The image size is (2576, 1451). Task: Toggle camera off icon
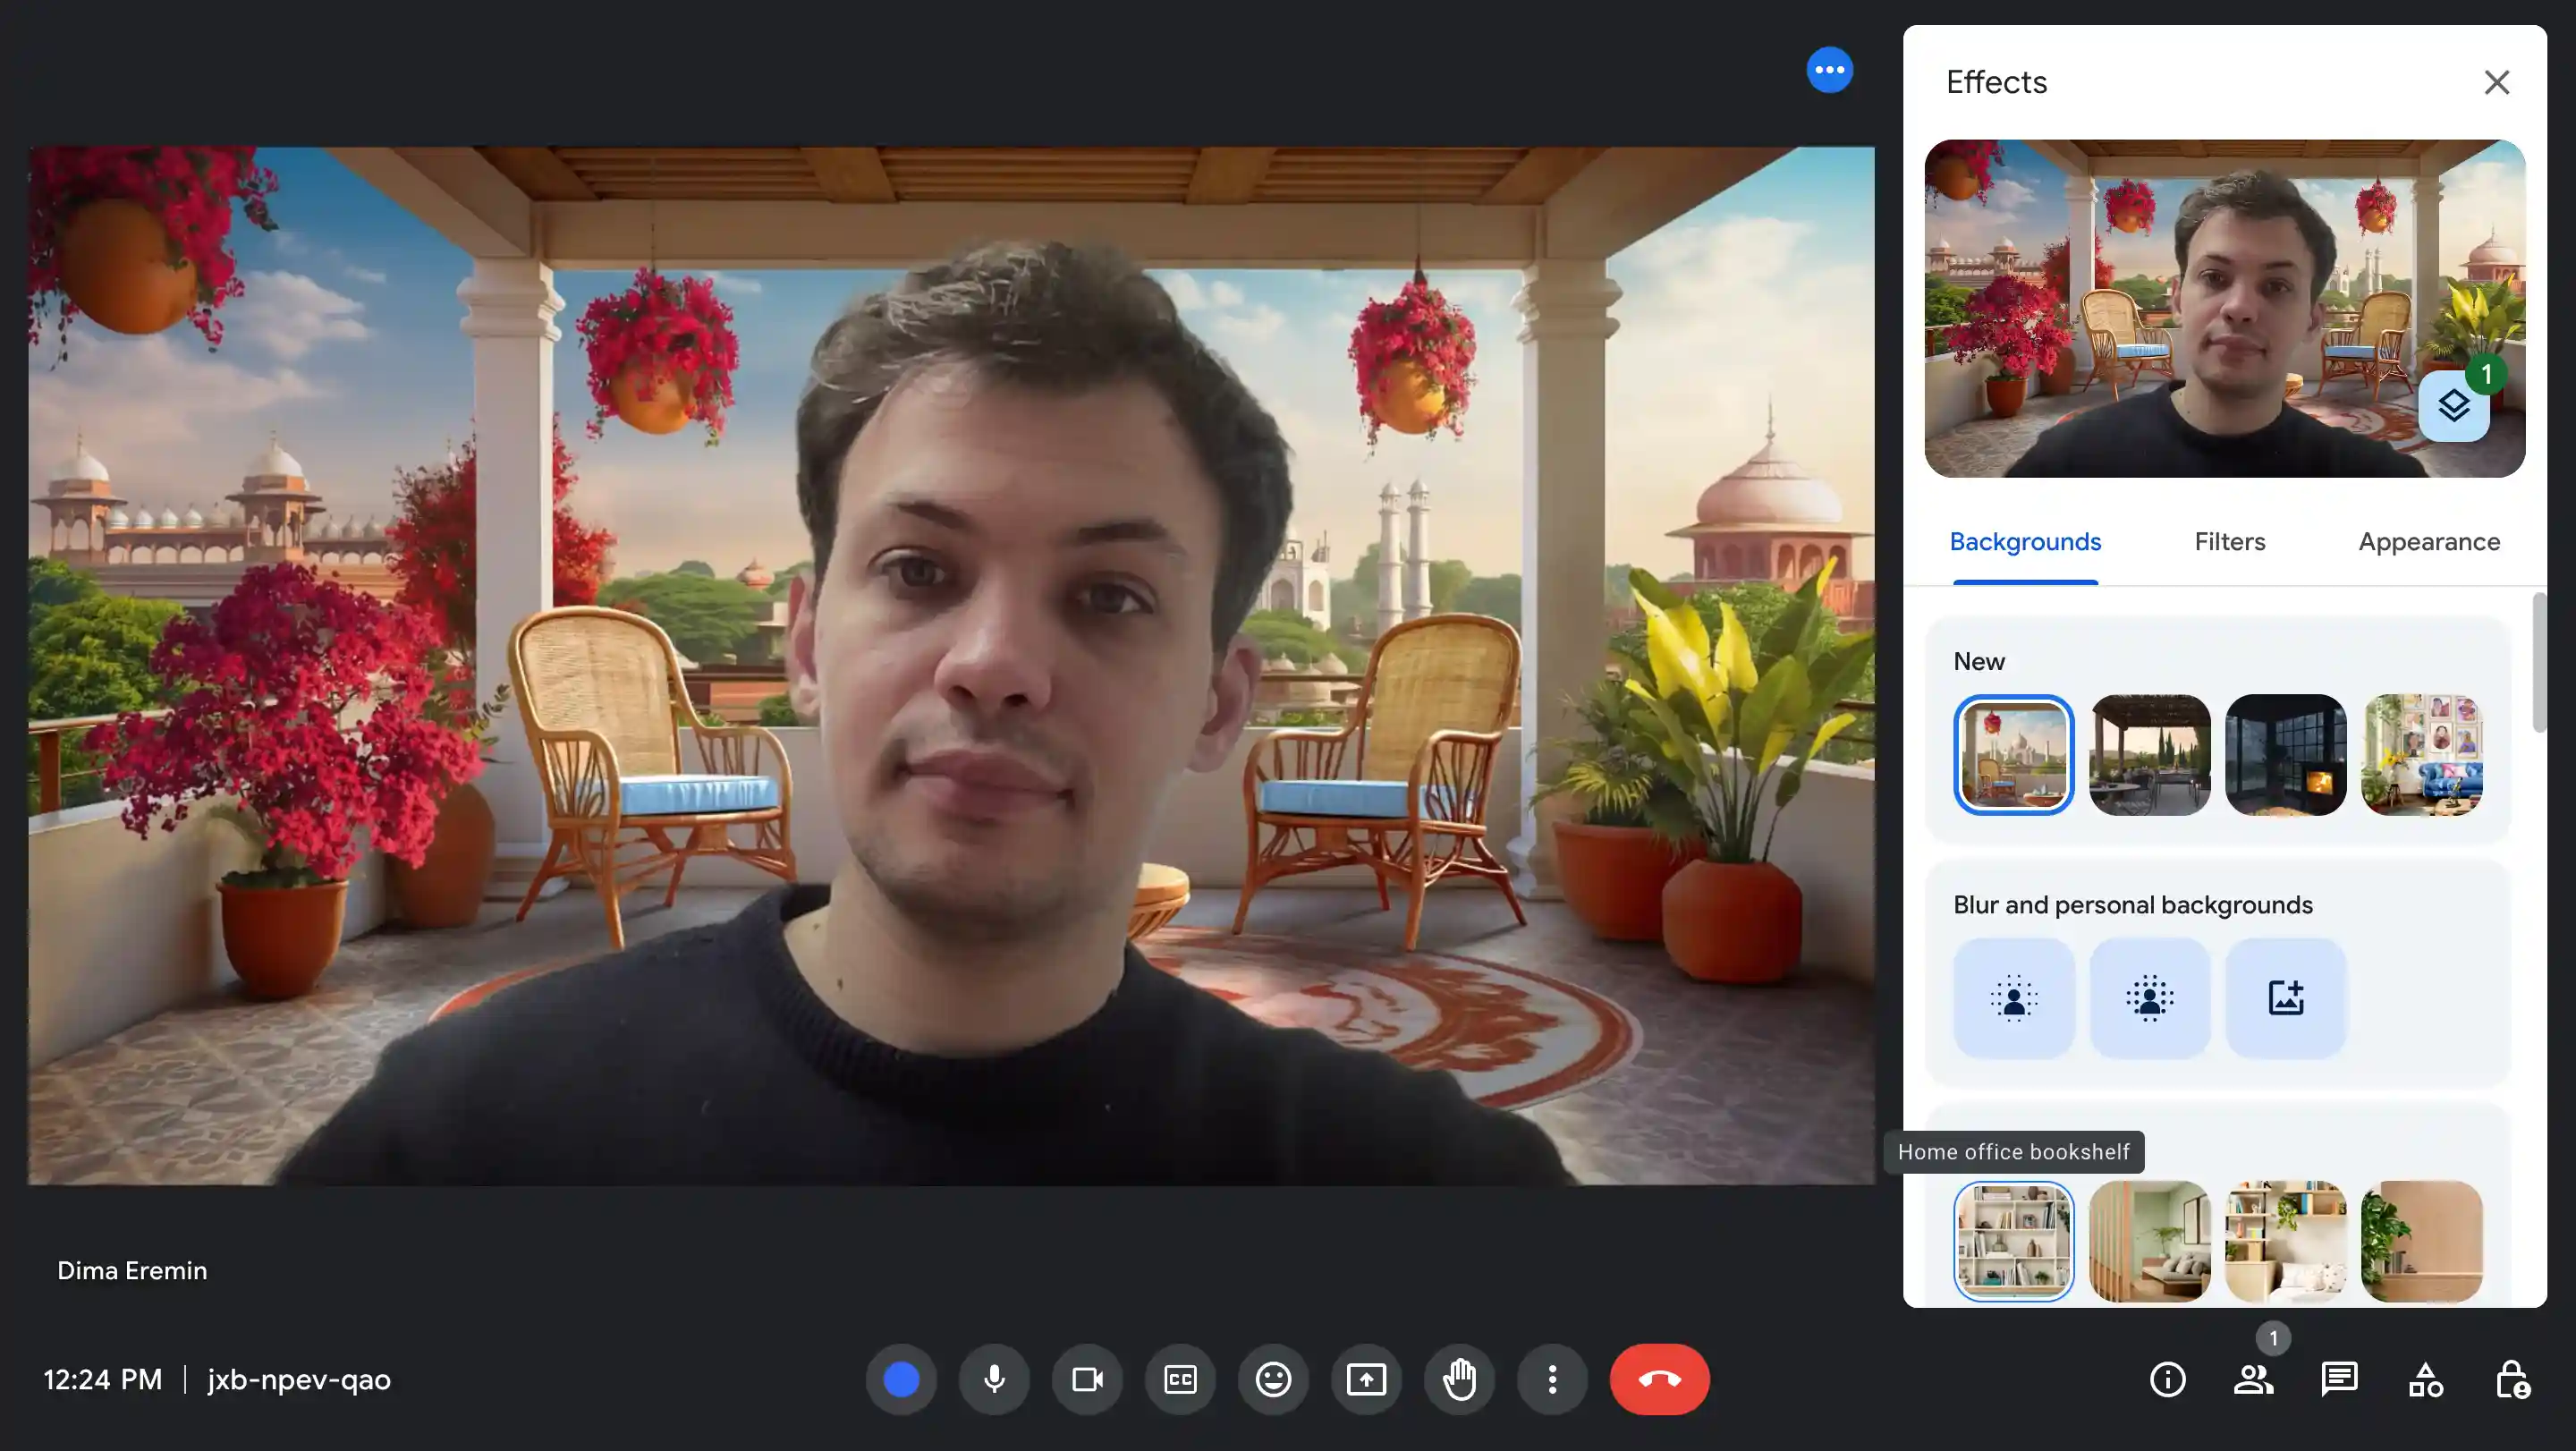pyautogui.click(x=1088, y=1379)
